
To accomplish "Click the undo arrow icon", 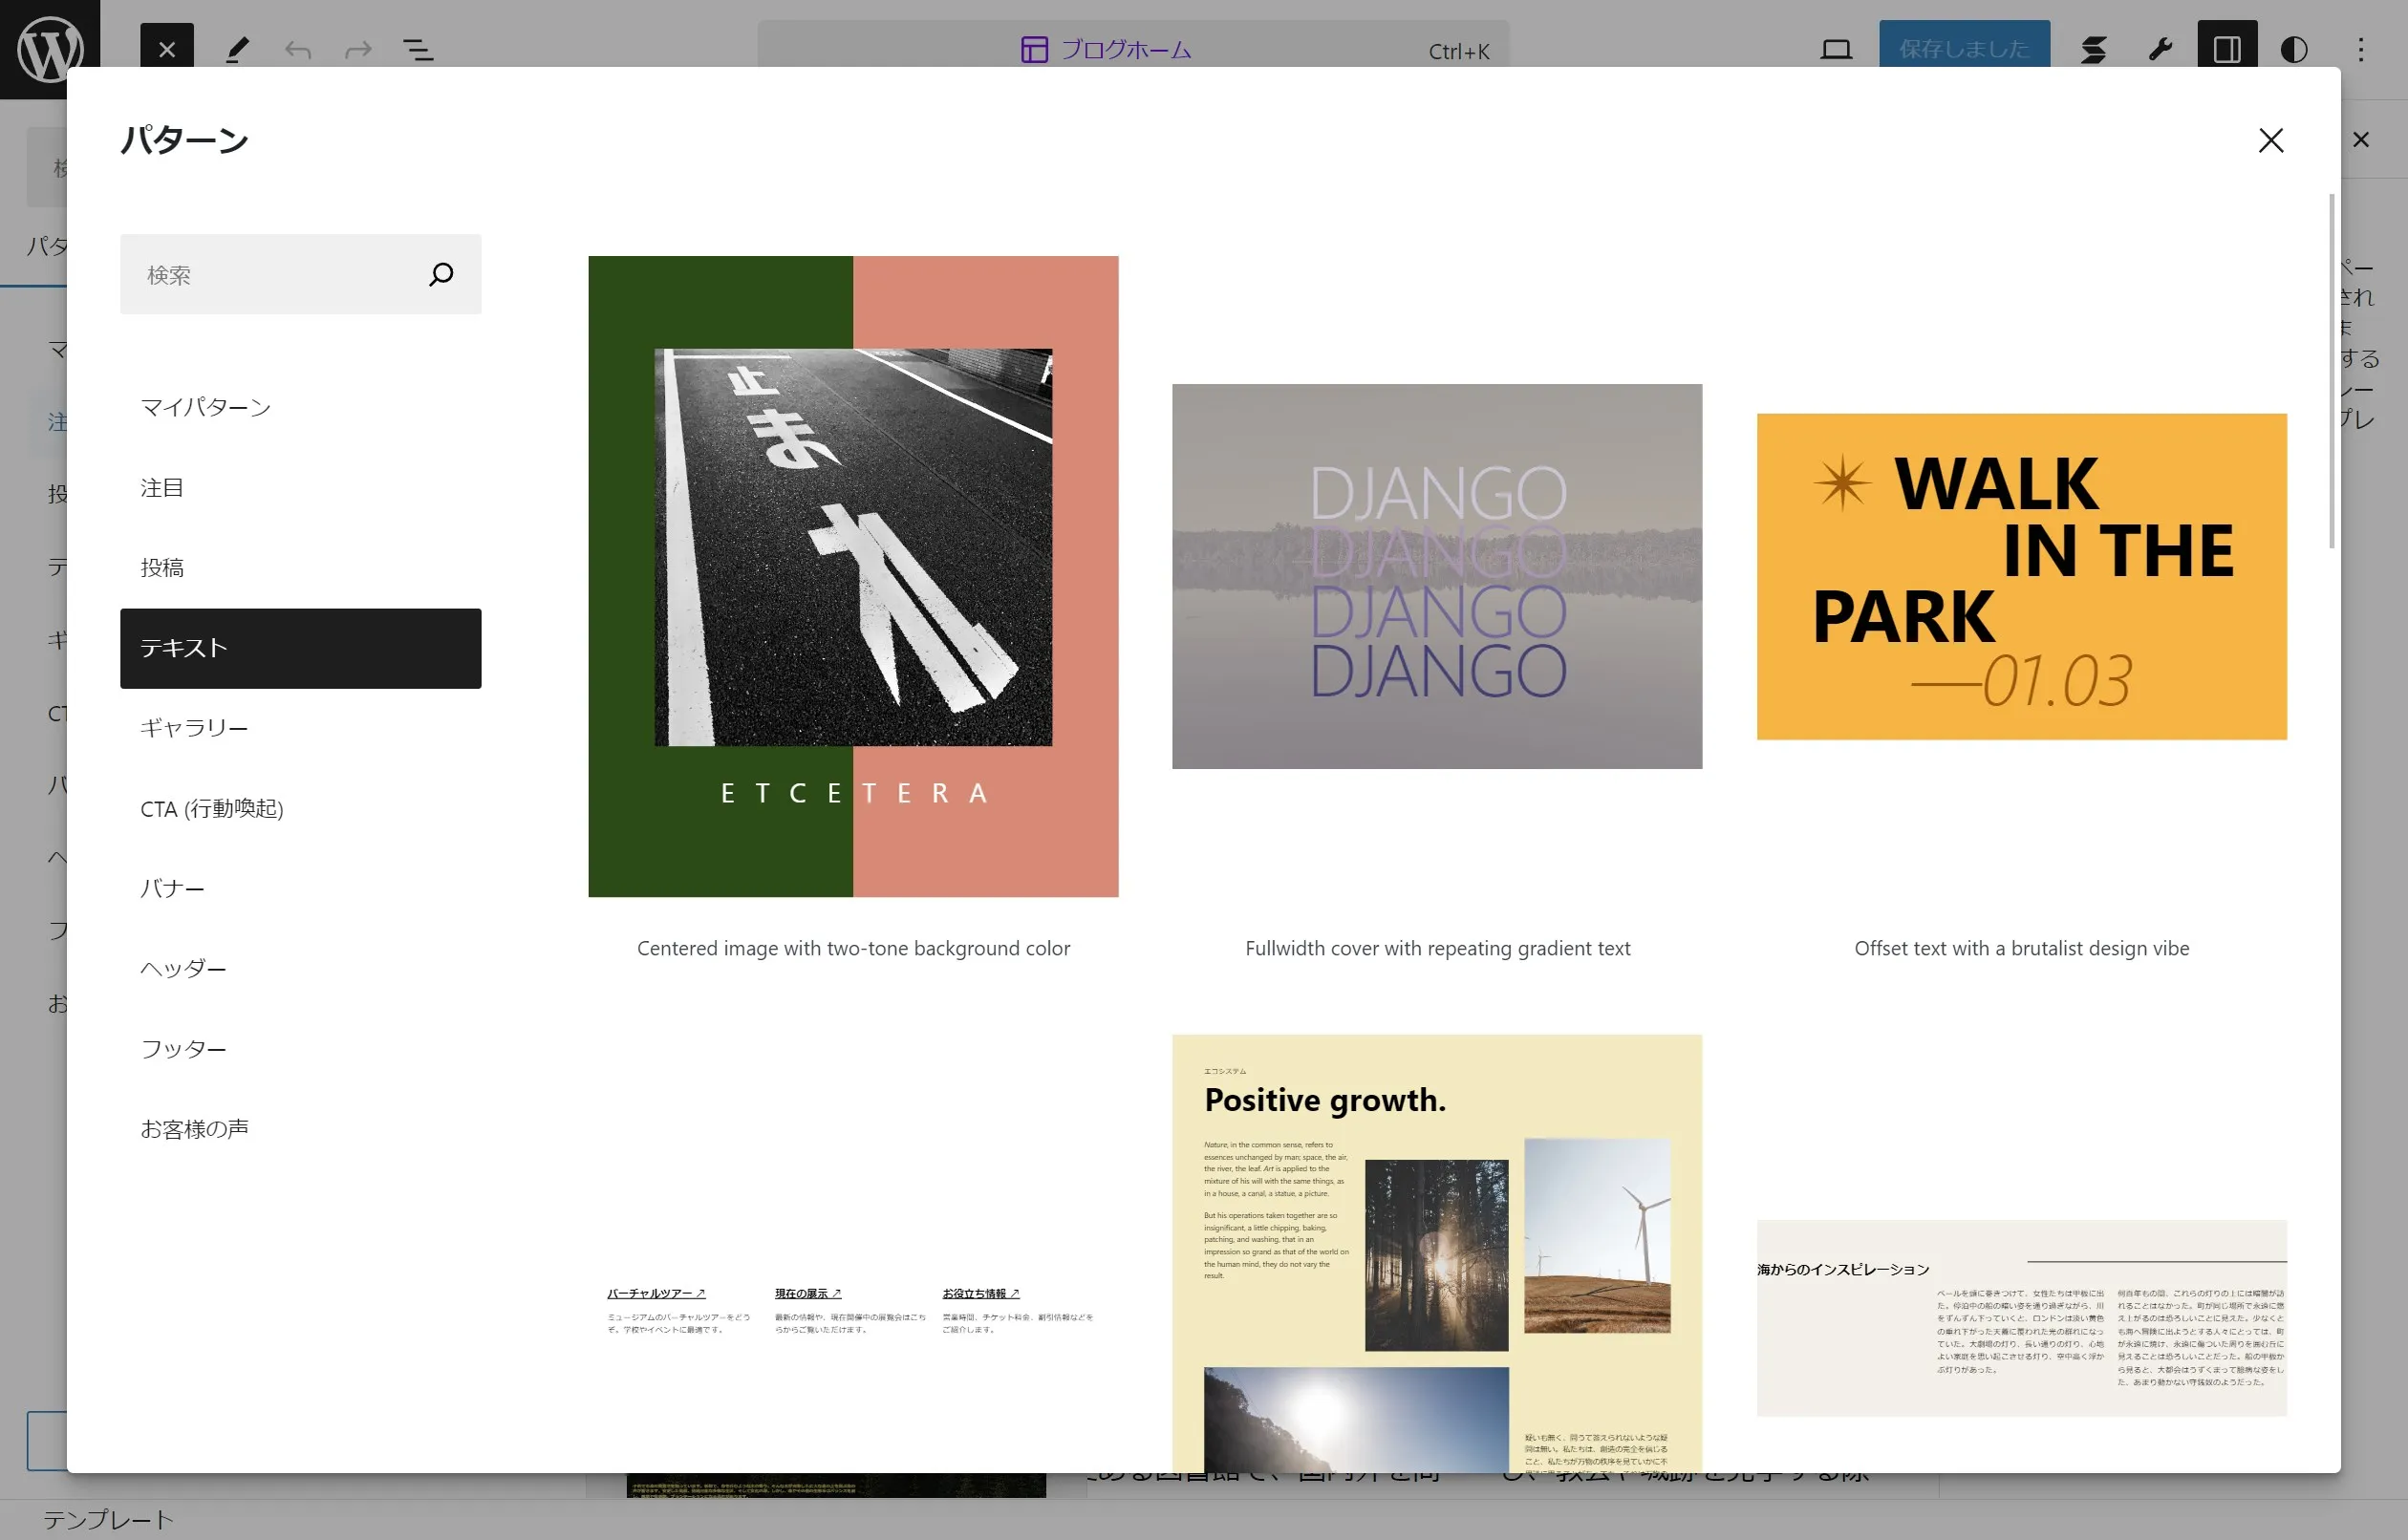I will pyautogui.click(x=298, y=49).
